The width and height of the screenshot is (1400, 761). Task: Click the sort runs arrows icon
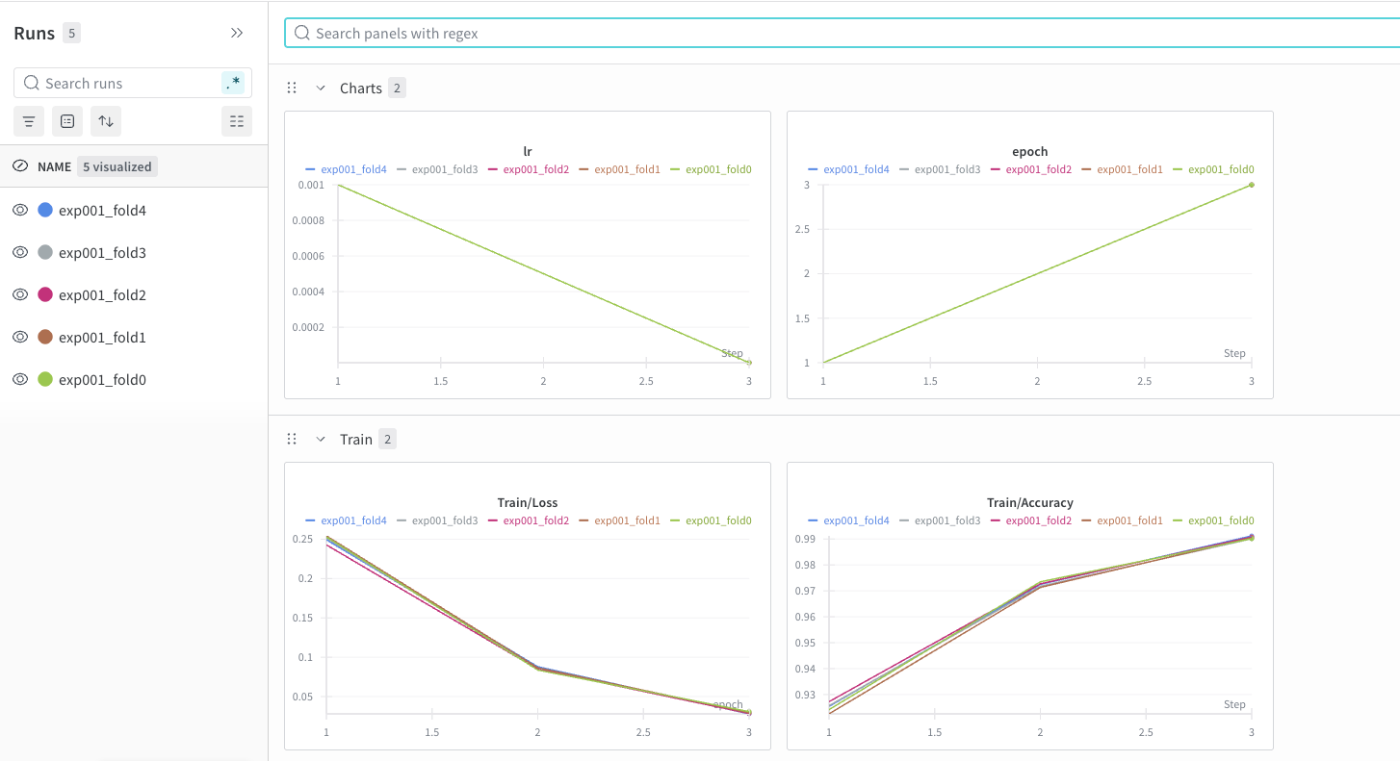105,121
